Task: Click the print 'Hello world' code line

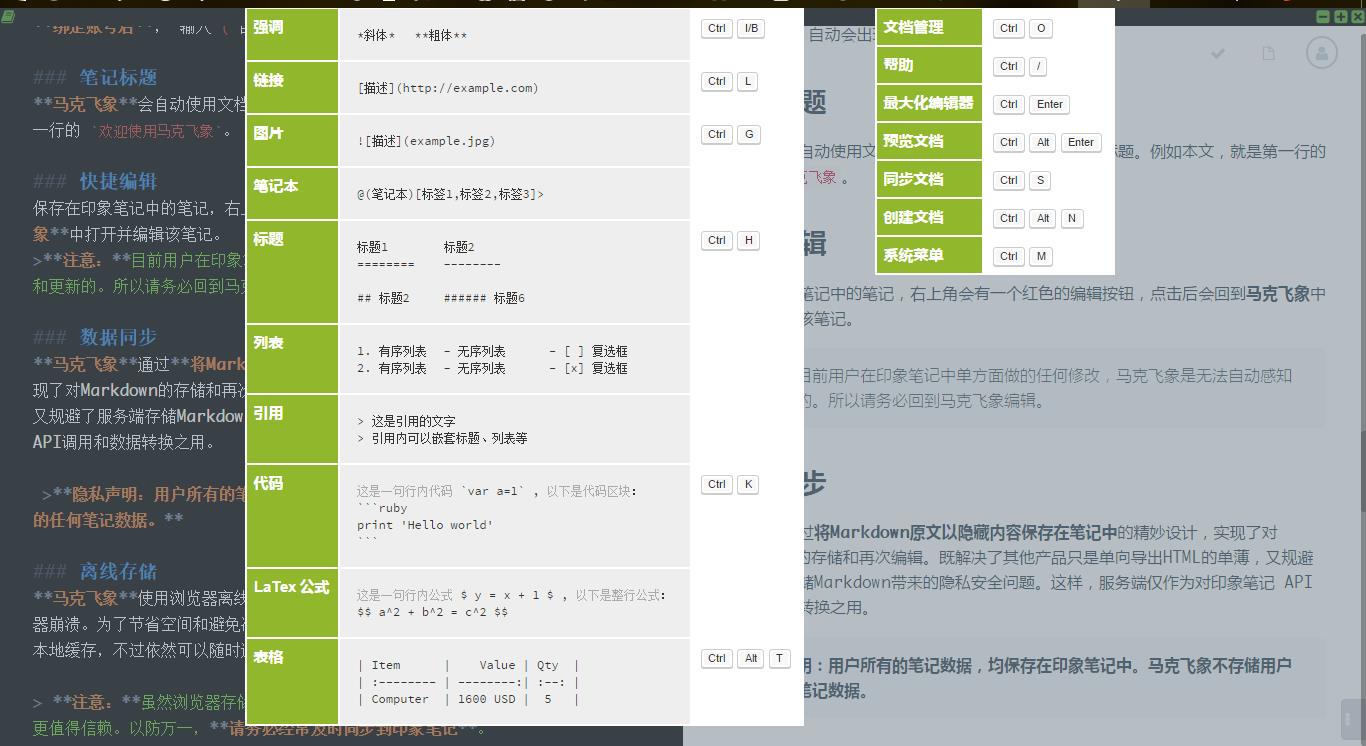Action: [425, 525]
